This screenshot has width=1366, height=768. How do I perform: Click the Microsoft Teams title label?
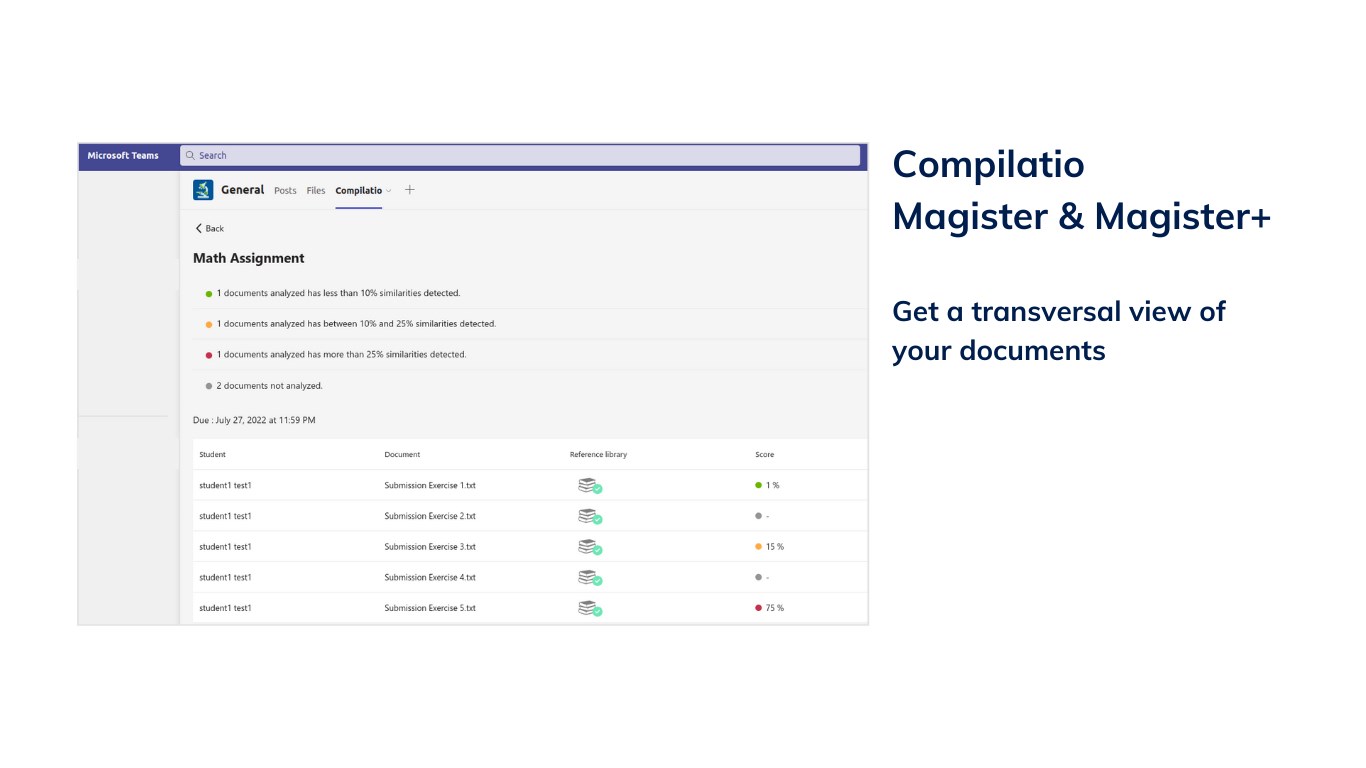(x=123, y=156)
